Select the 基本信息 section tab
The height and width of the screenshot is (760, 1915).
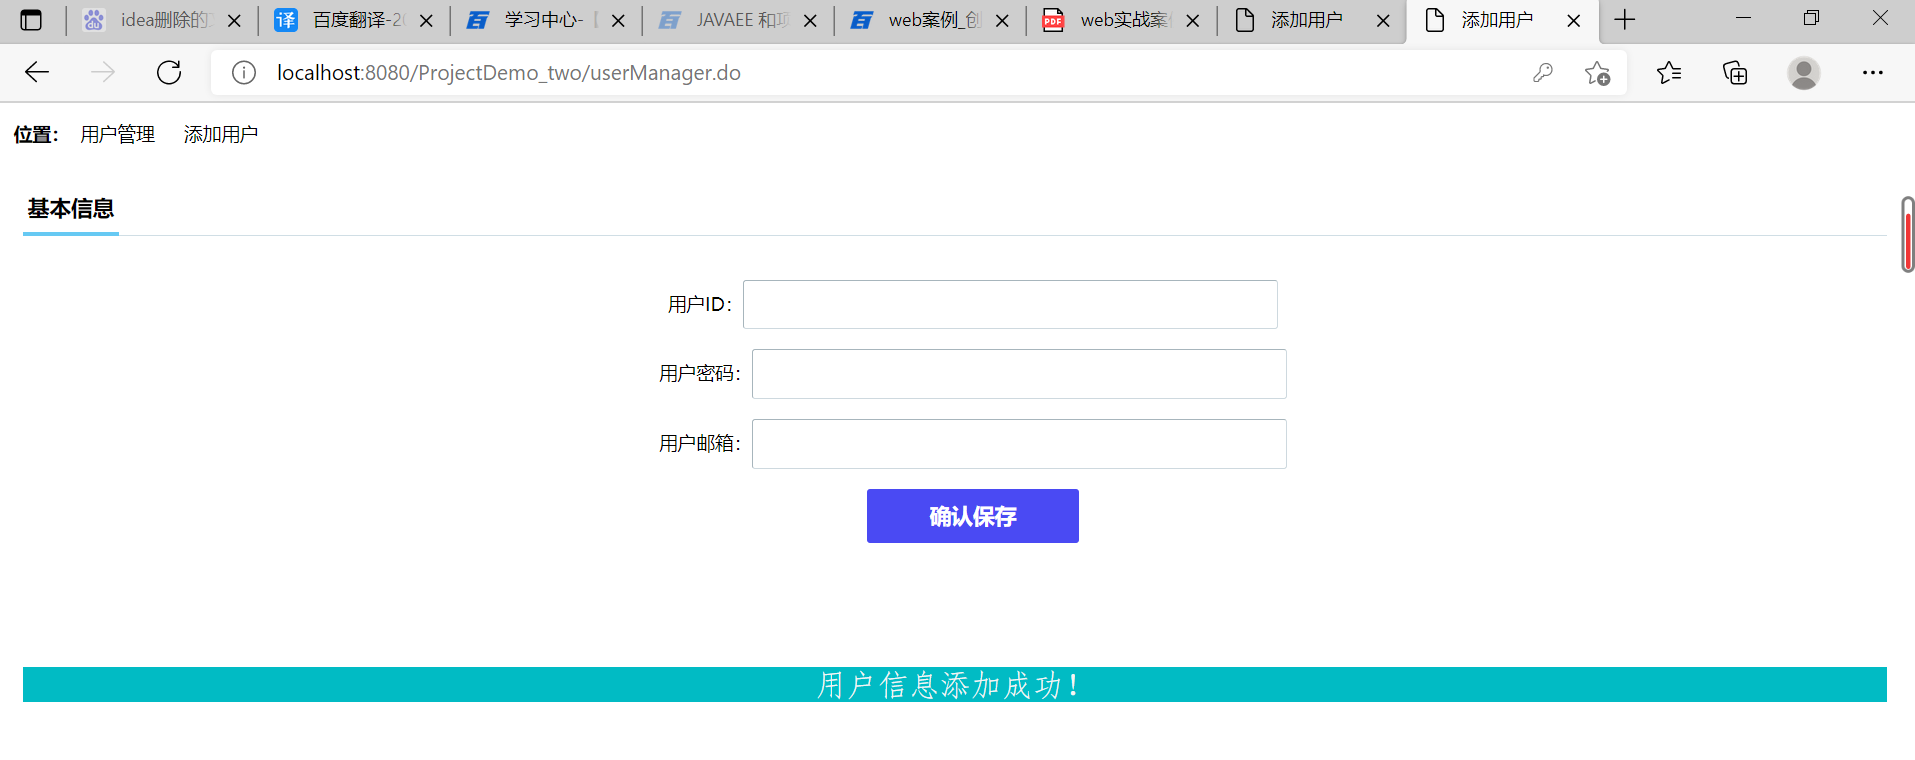[71, 209]
